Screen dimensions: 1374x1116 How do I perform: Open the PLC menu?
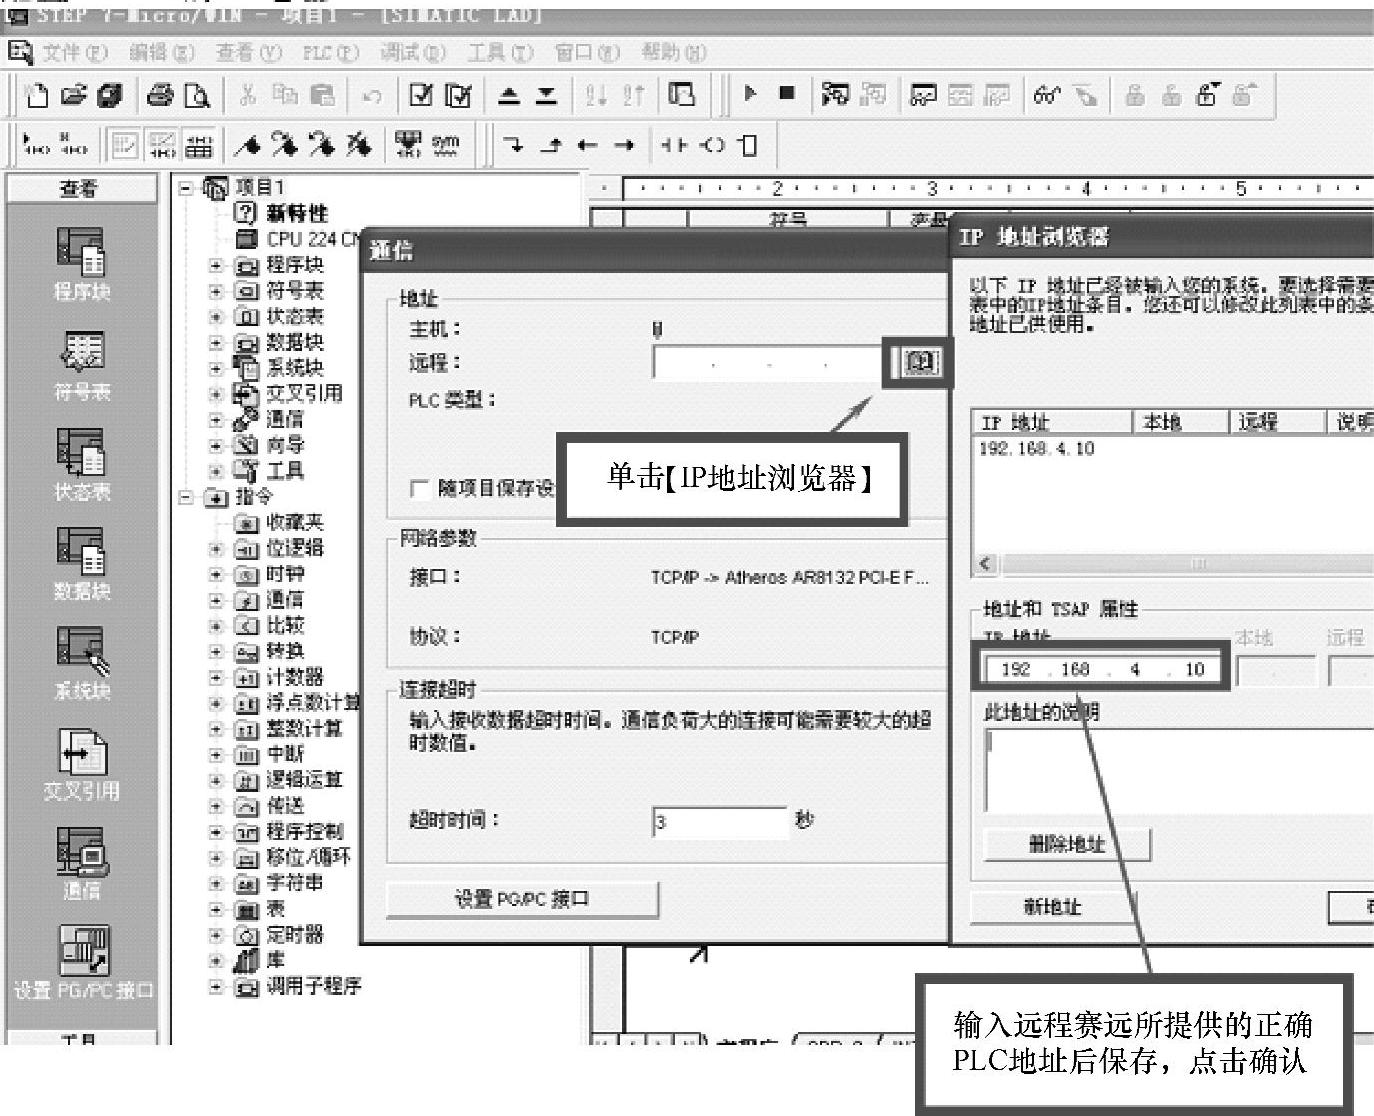(x=331, y=52)
